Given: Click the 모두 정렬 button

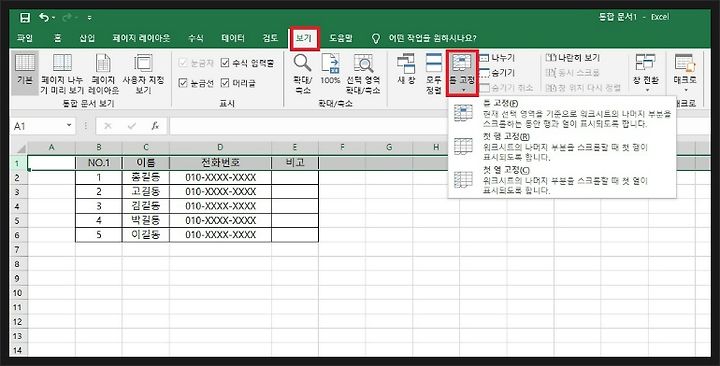Looking at the screenshot, I should point(433,73).
